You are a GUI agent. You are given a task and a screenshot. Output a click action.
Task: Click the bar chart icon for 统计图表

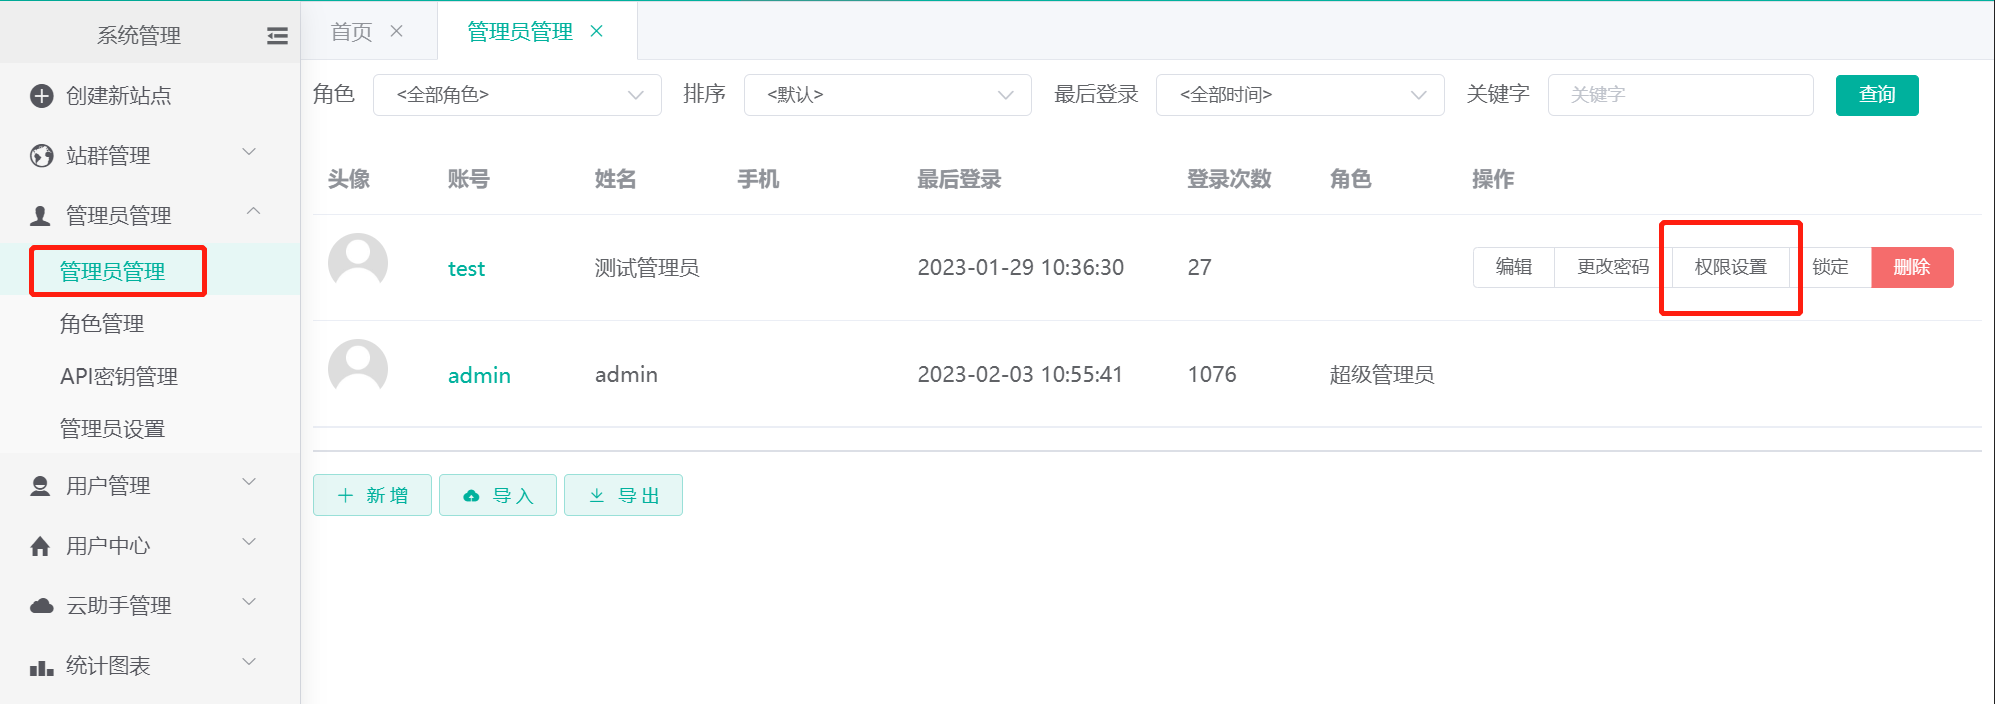(41, 667)
